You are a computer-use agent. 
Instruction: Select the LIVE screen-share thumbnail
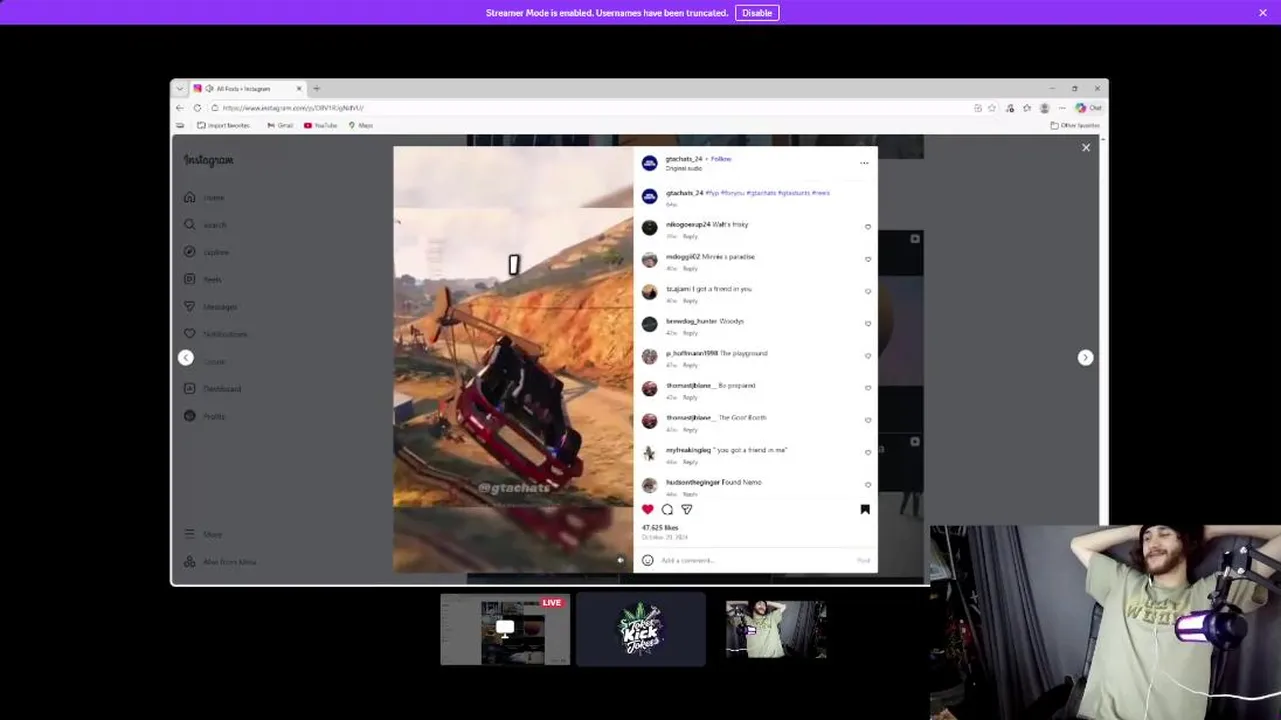505,630
